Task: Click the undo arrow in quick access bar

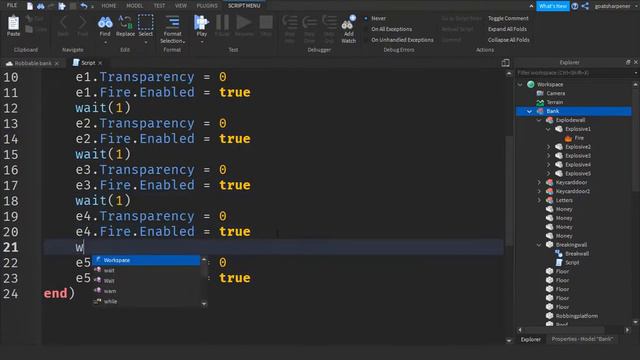Action: [84, 6]
